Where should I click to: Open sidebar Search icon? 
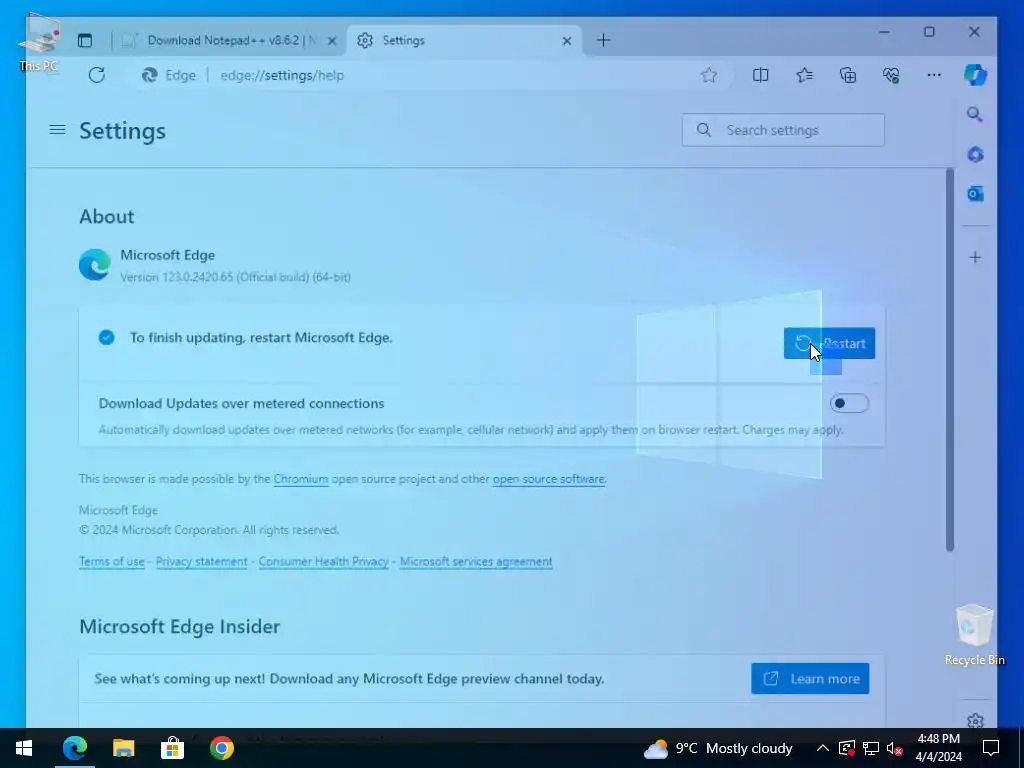point(975,115)
